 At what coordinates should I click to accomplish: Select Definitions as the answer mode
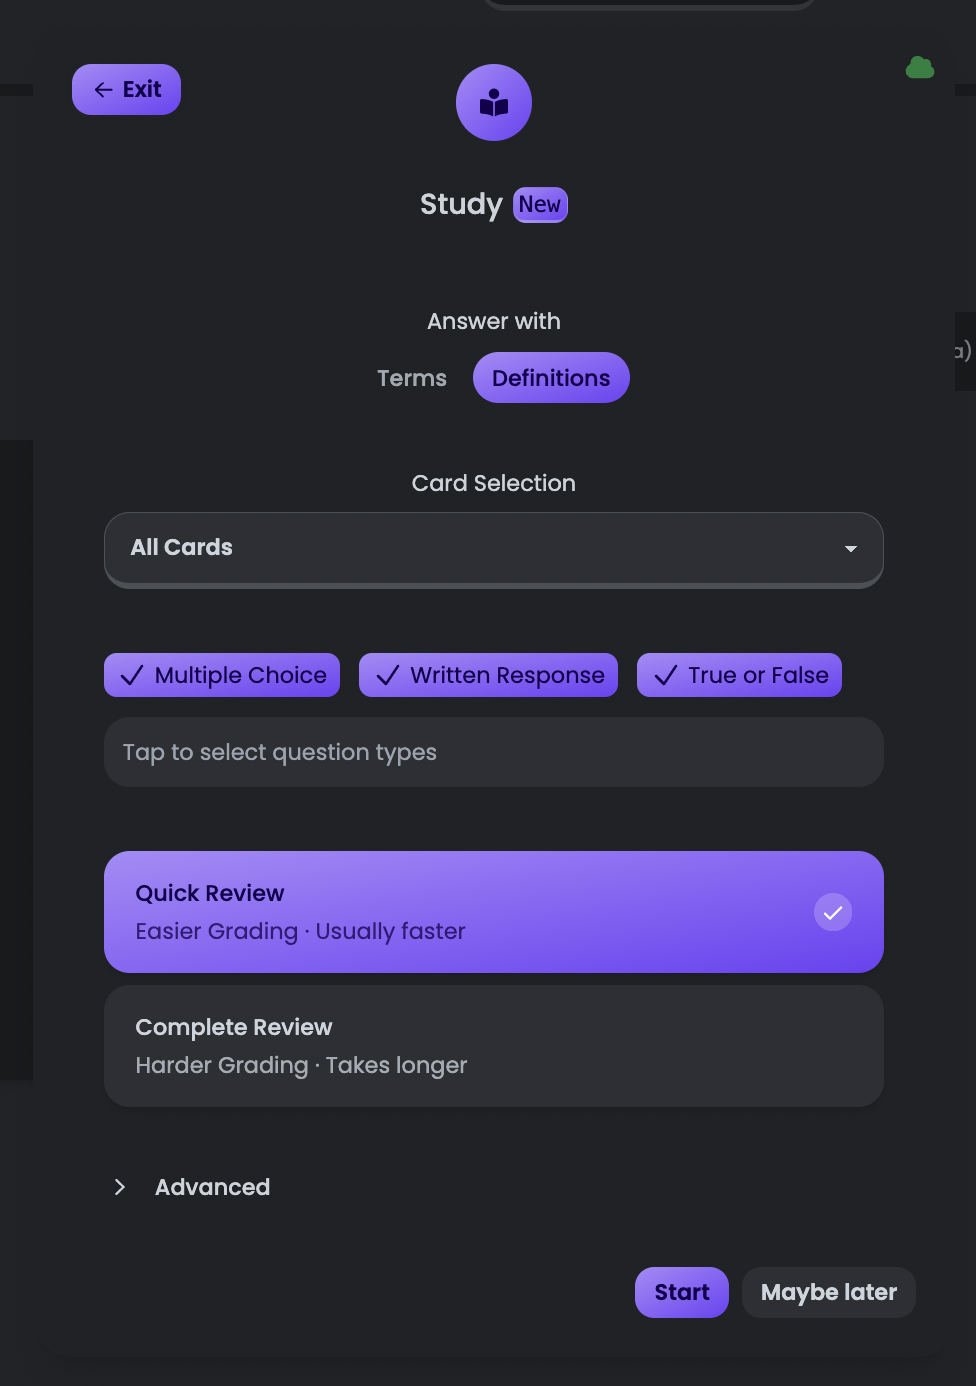(x=551, y=378)
